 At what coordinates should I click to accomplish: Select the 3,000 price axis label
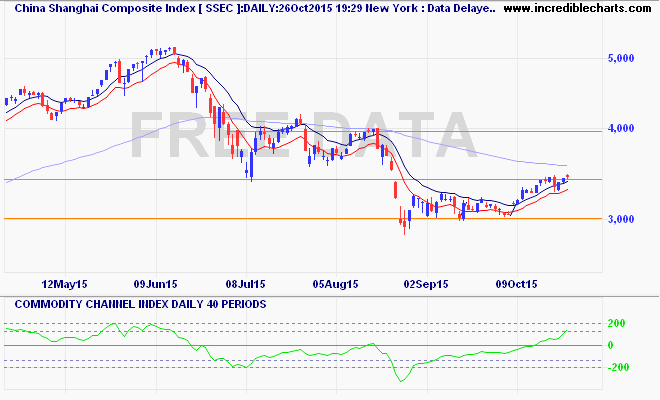(x=620, y=219)
